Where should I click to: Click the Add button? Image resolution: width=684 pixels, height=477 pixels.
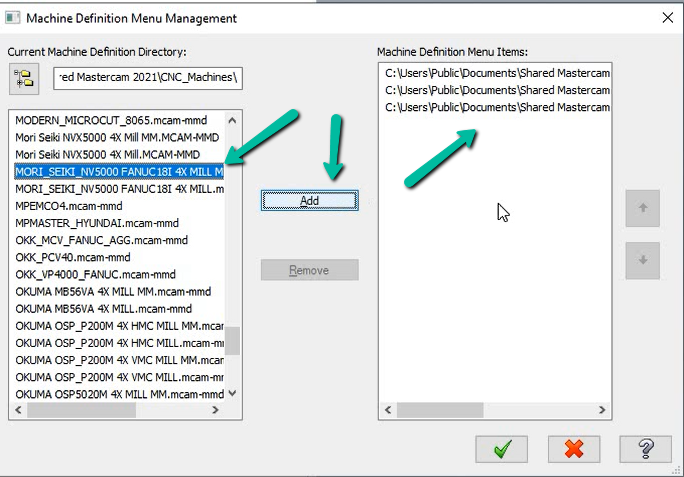tap(310, 201)
